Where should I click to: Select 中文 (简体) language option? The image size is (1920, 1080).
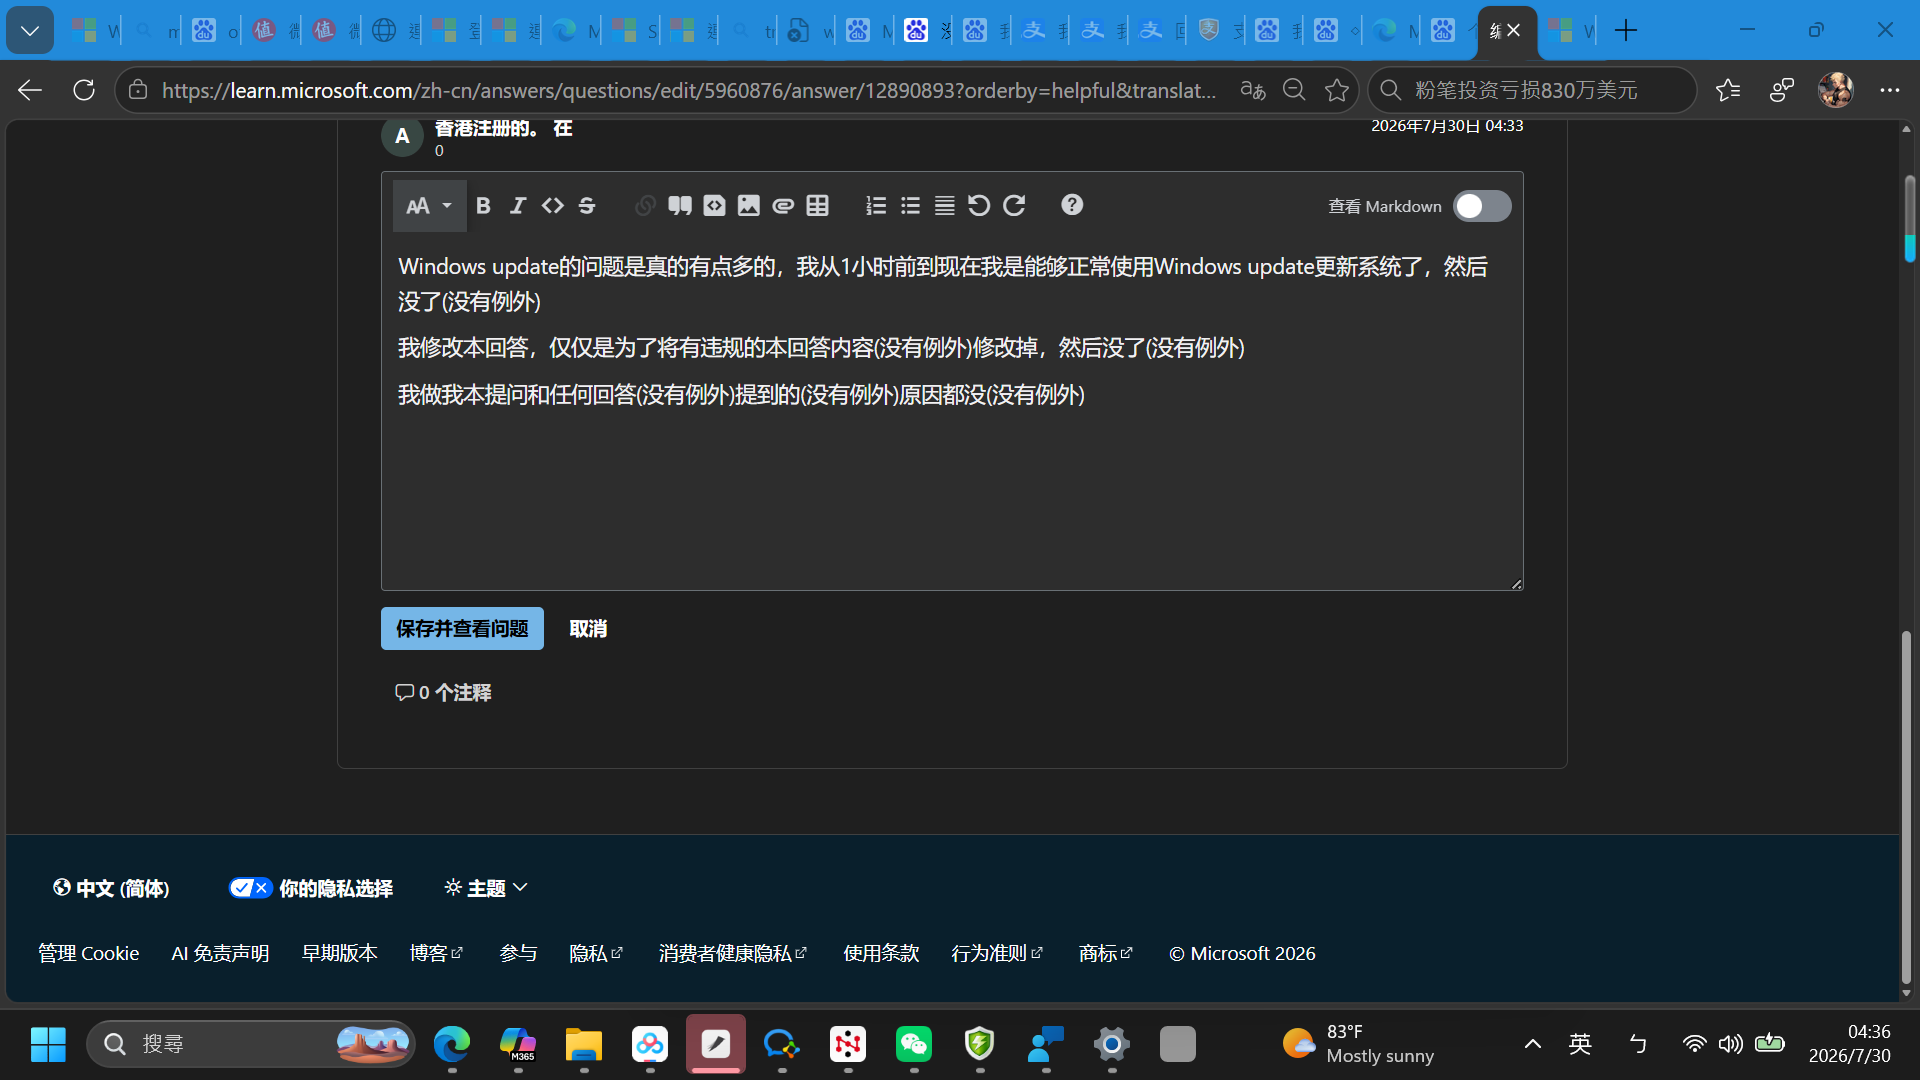click(x=111, y=888)
